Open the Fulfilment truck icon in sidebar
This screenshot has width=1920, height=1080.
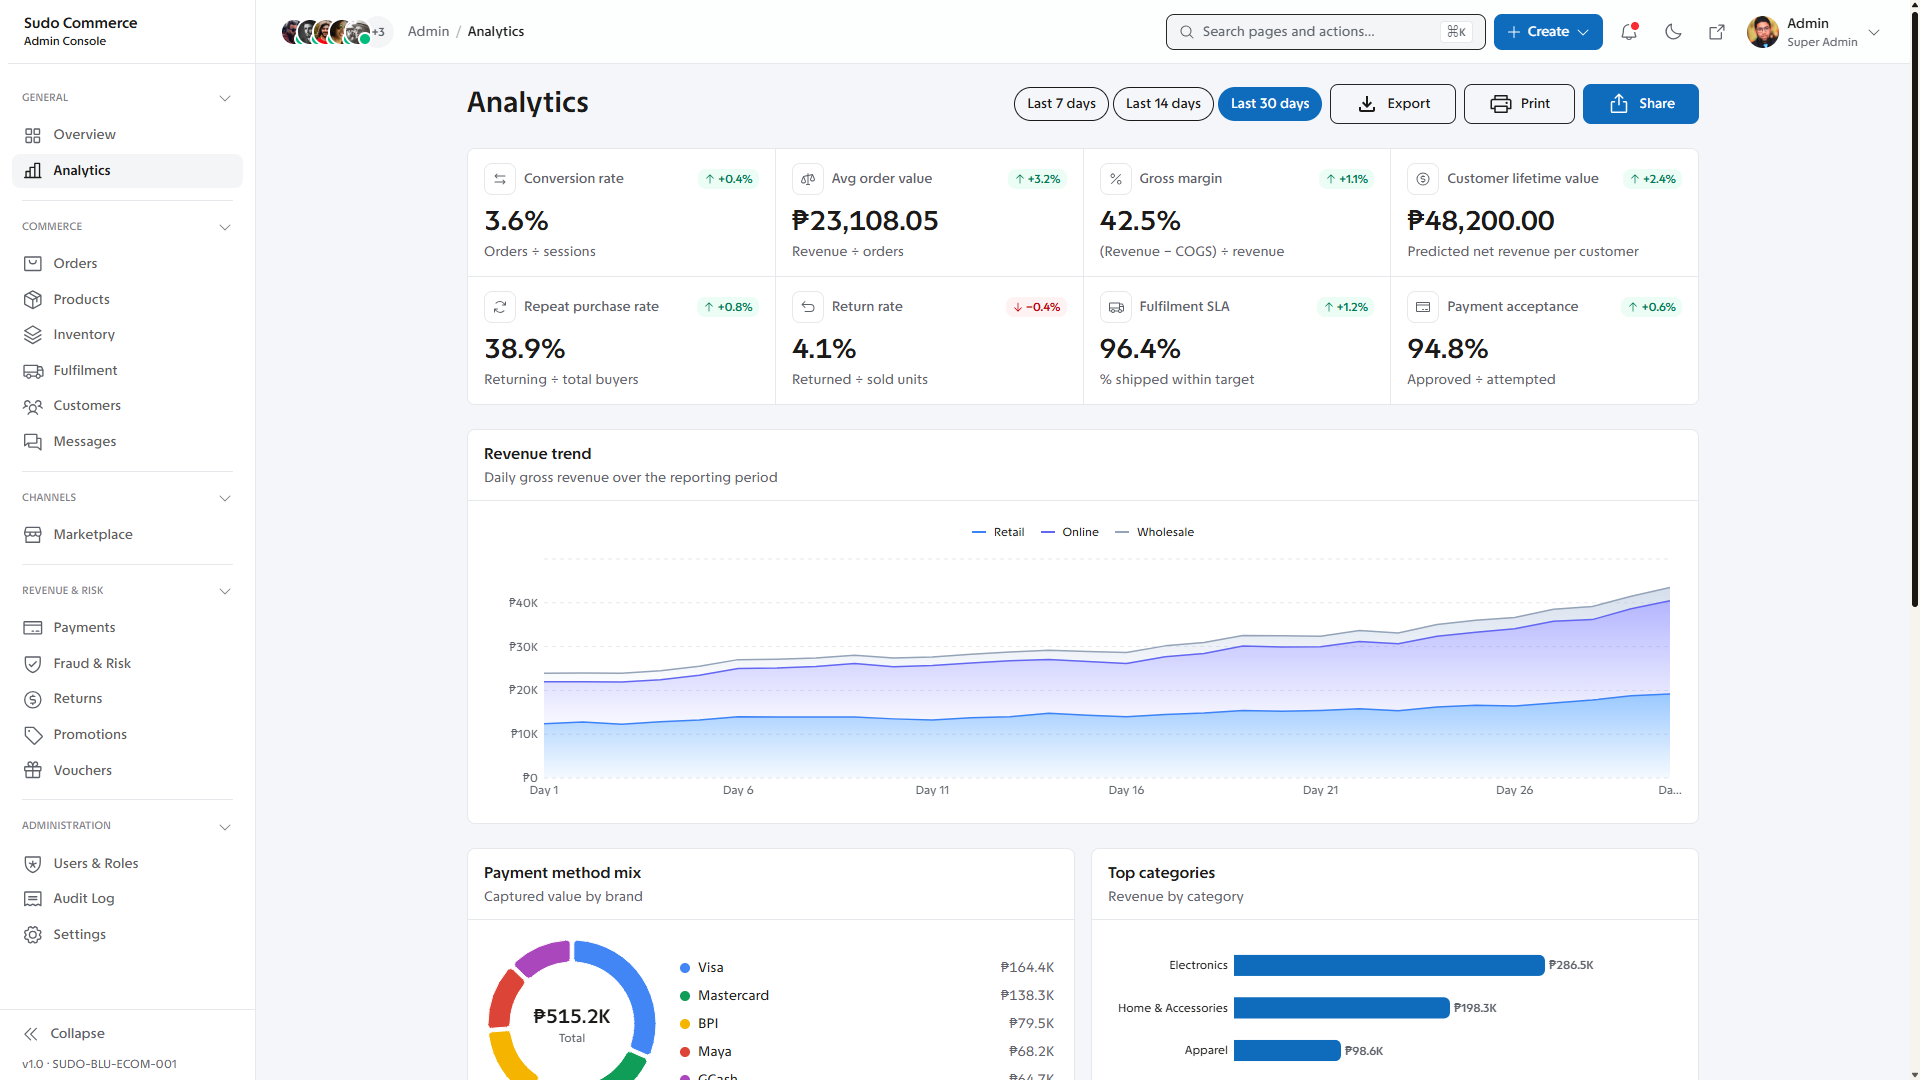pyautogui.click(x=33, y=371)
